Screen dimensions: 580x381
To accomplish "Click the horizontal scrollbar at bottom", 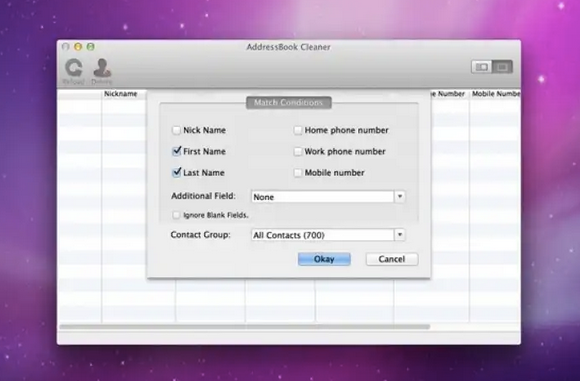I will (245, 327).
